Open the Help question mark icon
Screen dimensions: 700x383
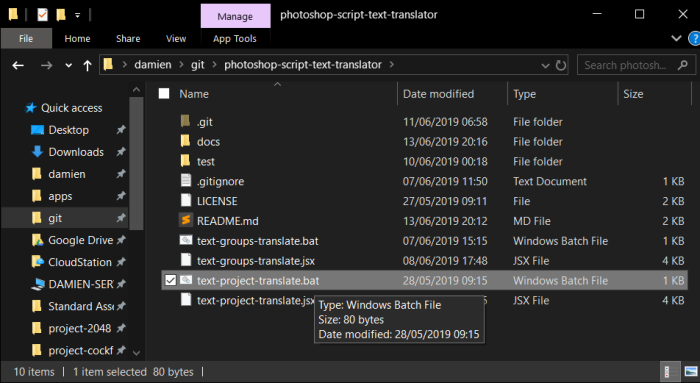pos(694,38)
